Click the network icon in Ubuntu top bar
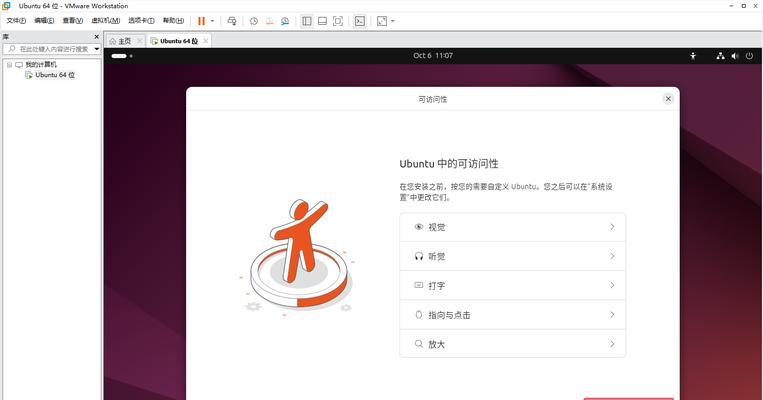The width and height of the screenshot is (763, 400). (x=720, y=56)
